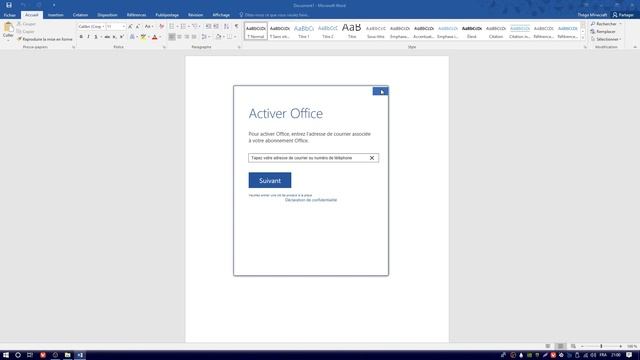The height and width of the screenshot is (360, 640).
Task: Open the Déclaration de confidentialité link
Action: point(311,200)
